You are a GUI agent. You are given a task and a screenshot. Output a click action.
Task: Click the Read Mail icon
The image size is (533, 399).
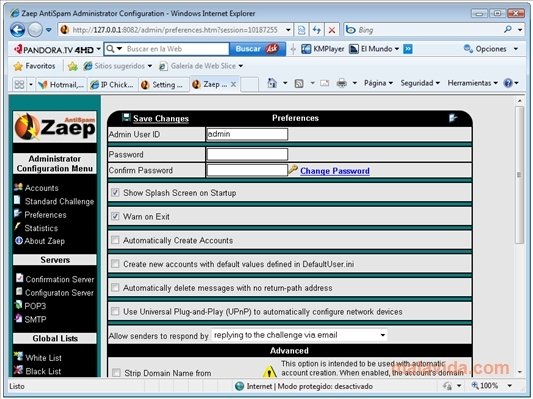(325, 83)
